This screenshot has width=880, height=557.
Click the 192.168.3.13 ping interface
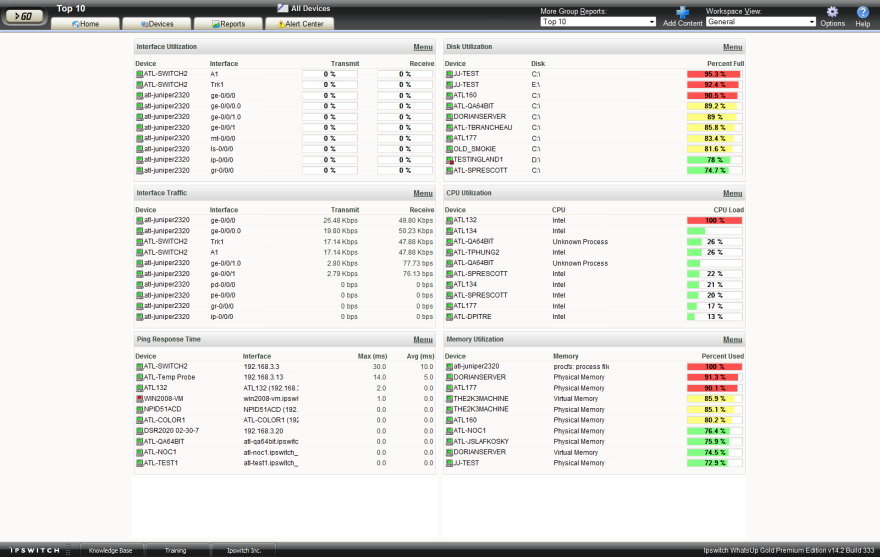[x=263, y=377]
